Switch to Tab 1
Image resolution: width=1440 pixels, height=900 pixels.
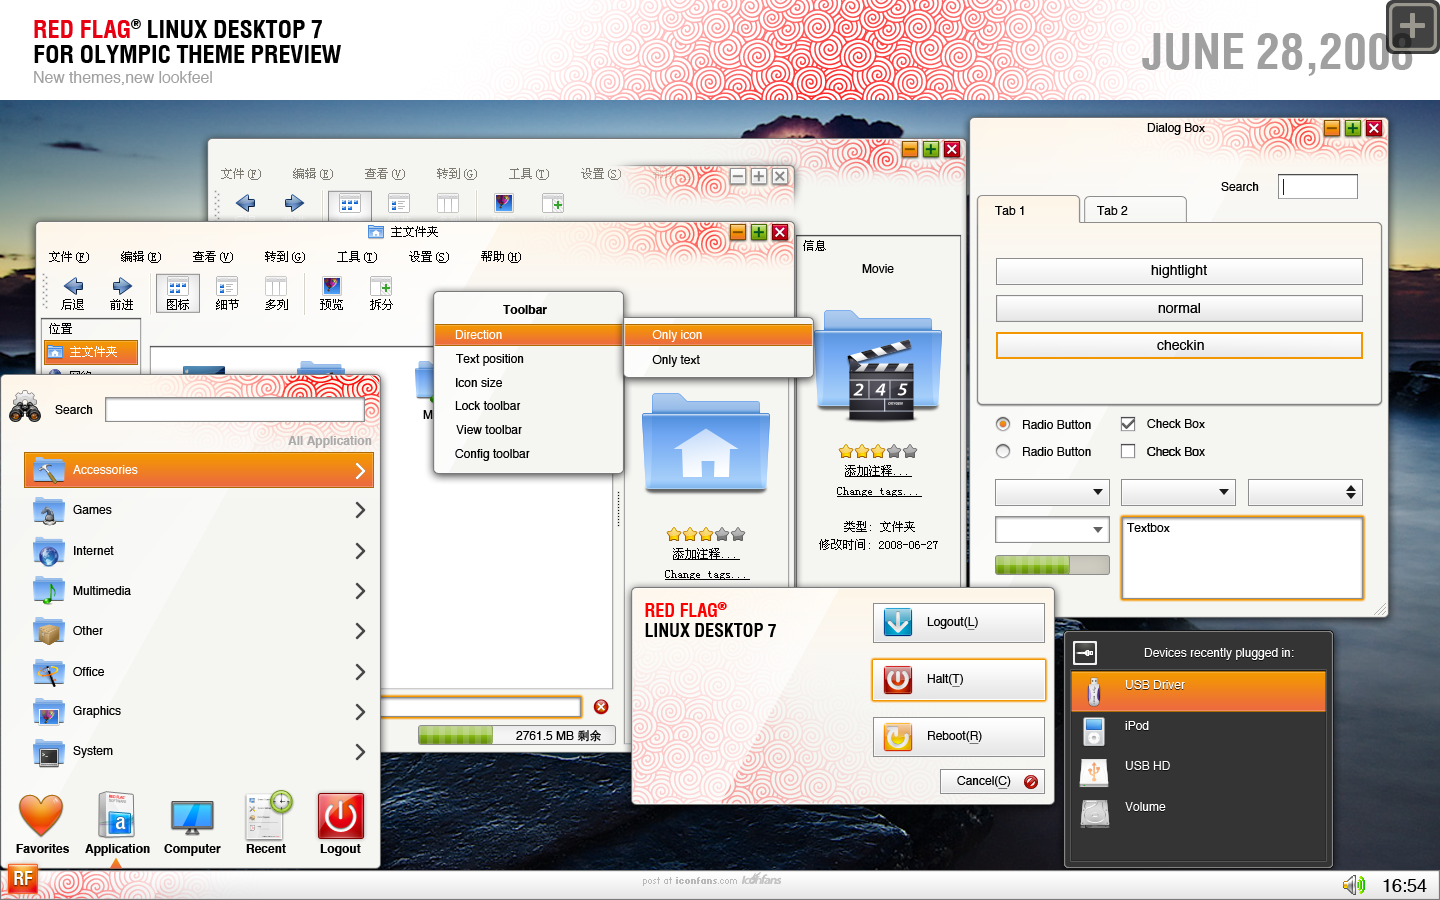pyautogui.click(x=1029, y=210)
